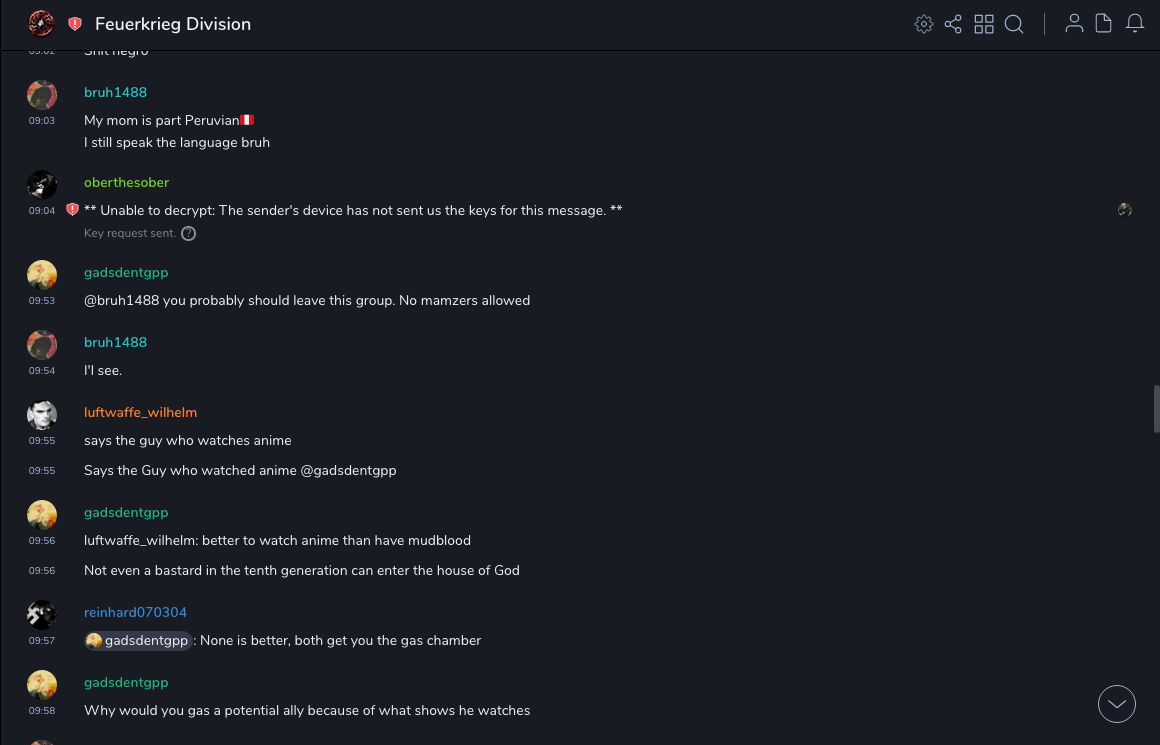The image size is (1160, 745).
Task: Open the read receipt avatar on 09:04 message
Action: pyautogui.click(x=1125, y=210)
